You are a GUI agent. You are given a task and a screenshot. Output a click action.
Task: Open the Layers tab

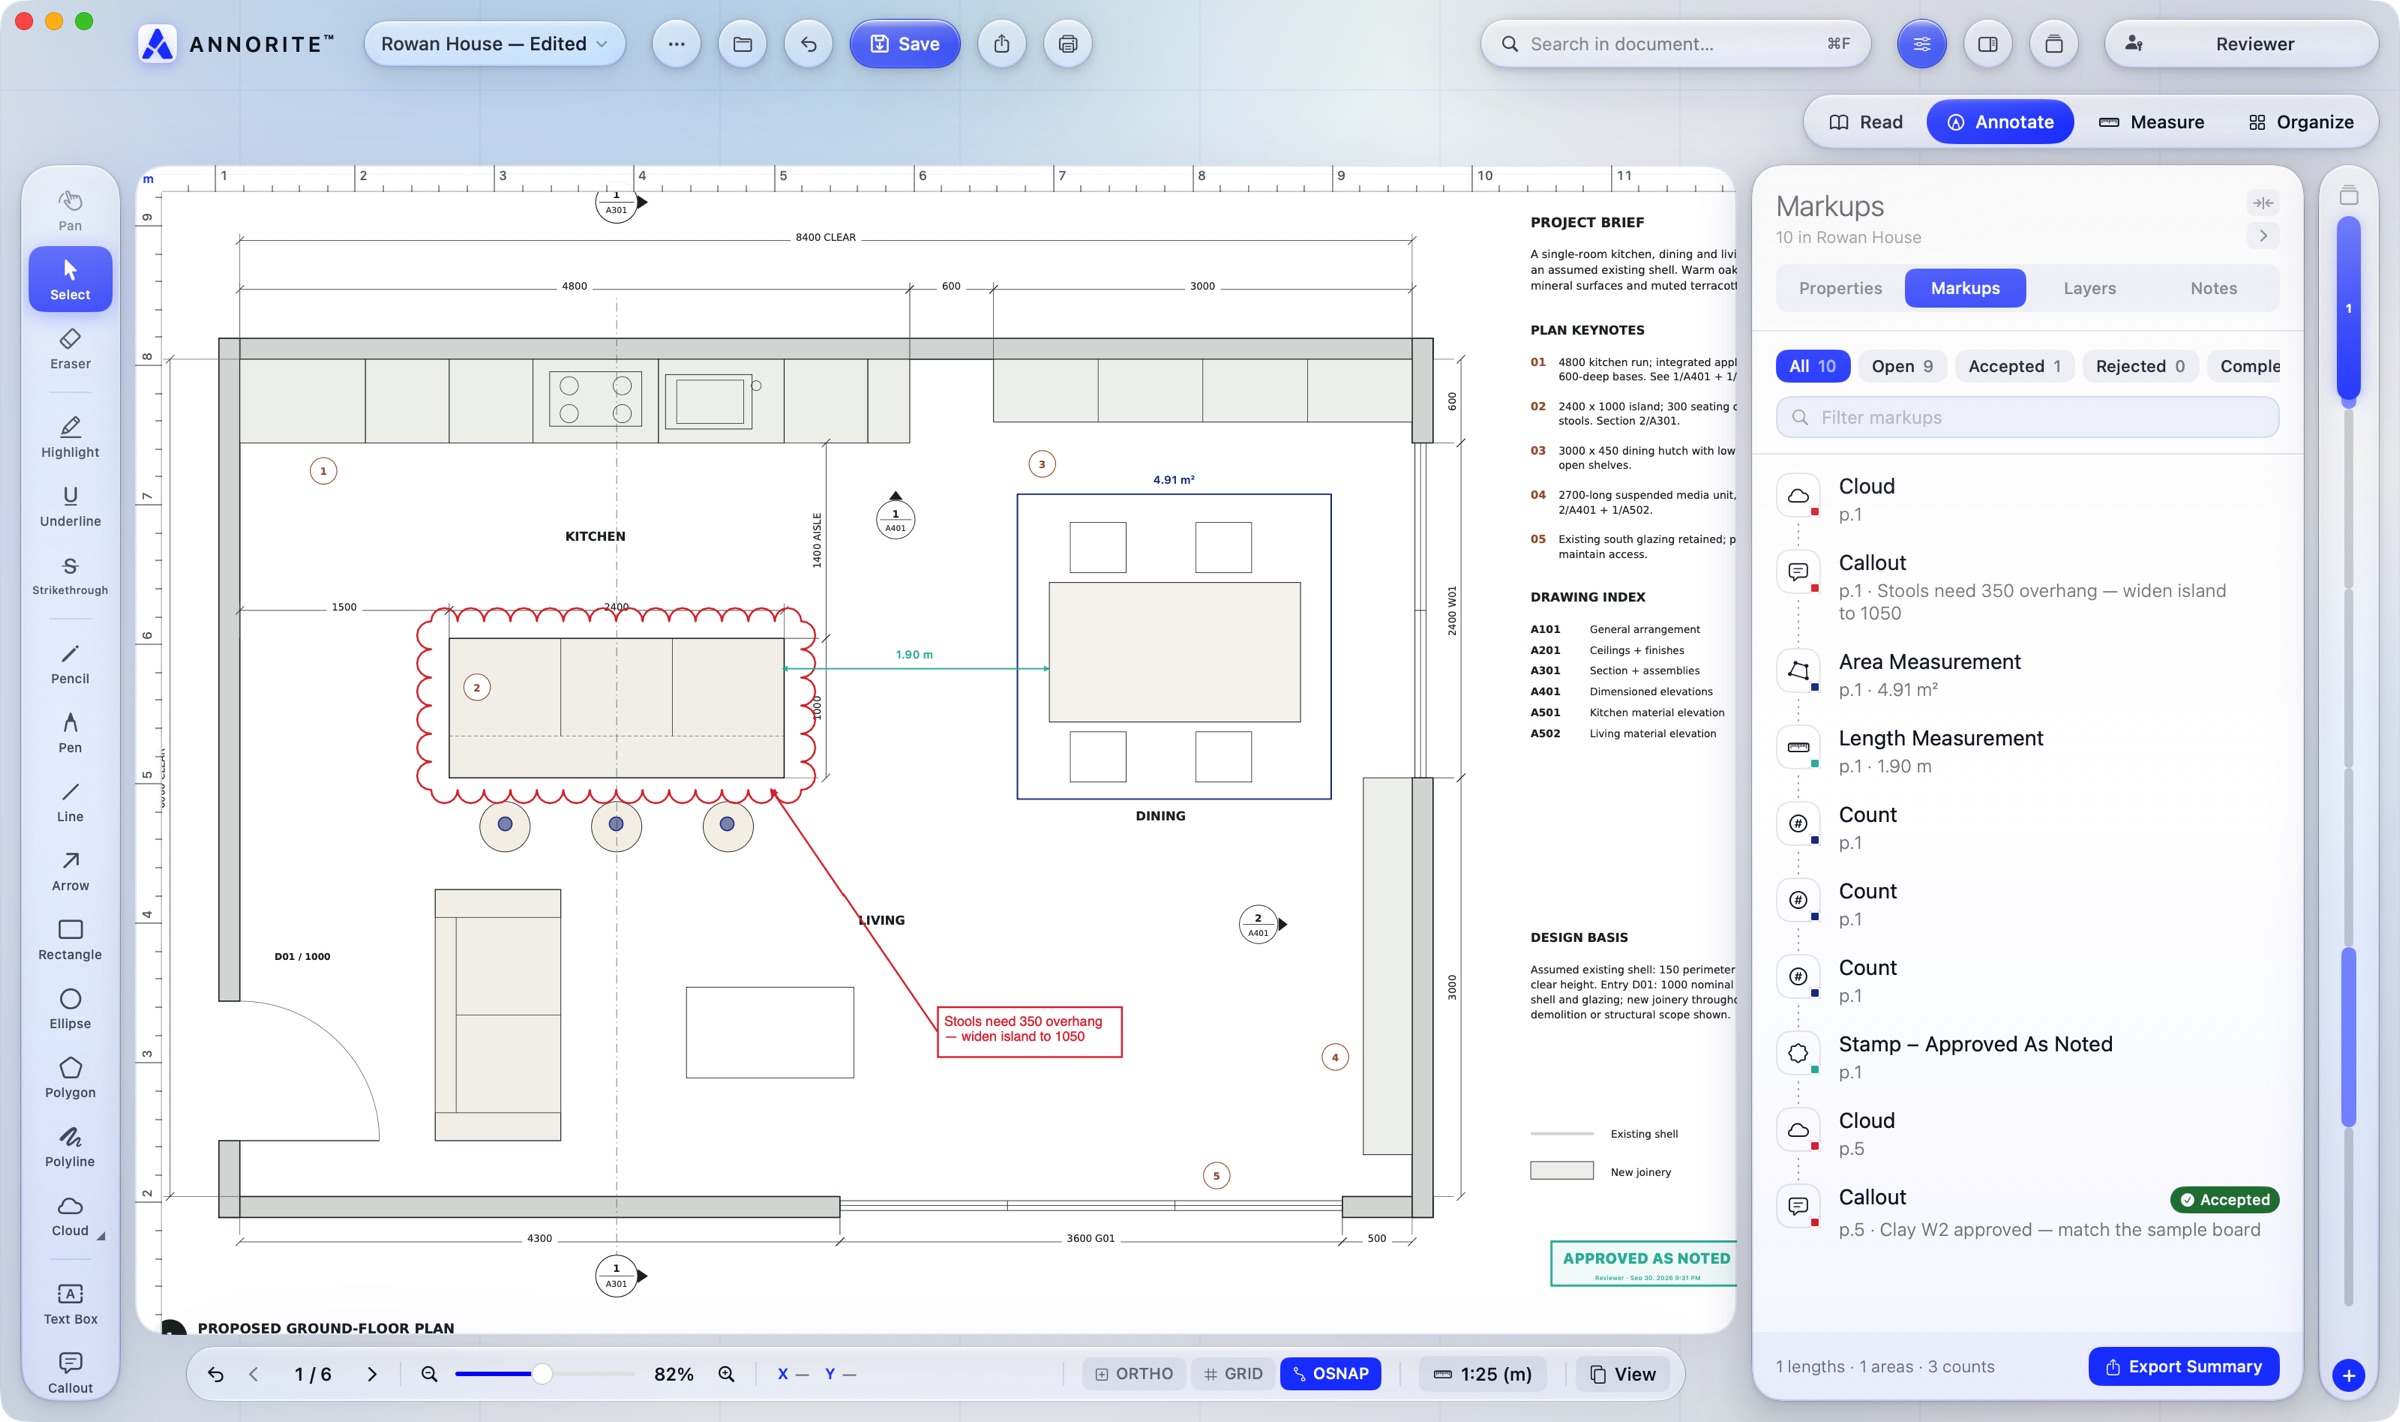[x=2089, y=288]
